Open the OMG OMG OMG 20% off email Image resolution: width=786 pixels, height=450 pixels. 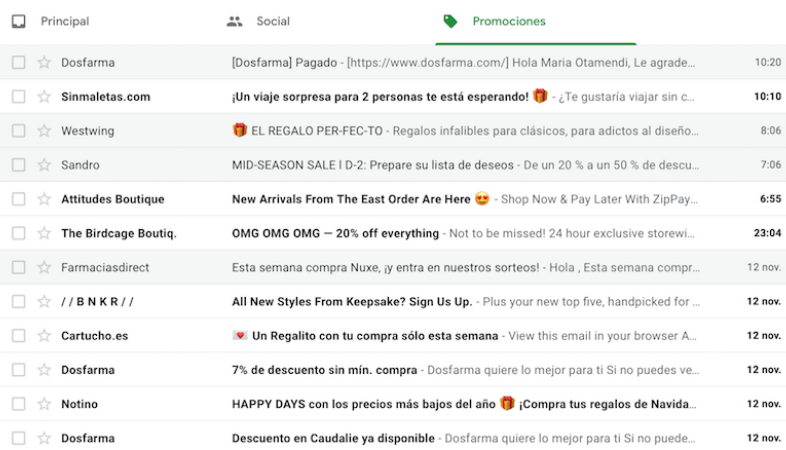coord(400,233)
